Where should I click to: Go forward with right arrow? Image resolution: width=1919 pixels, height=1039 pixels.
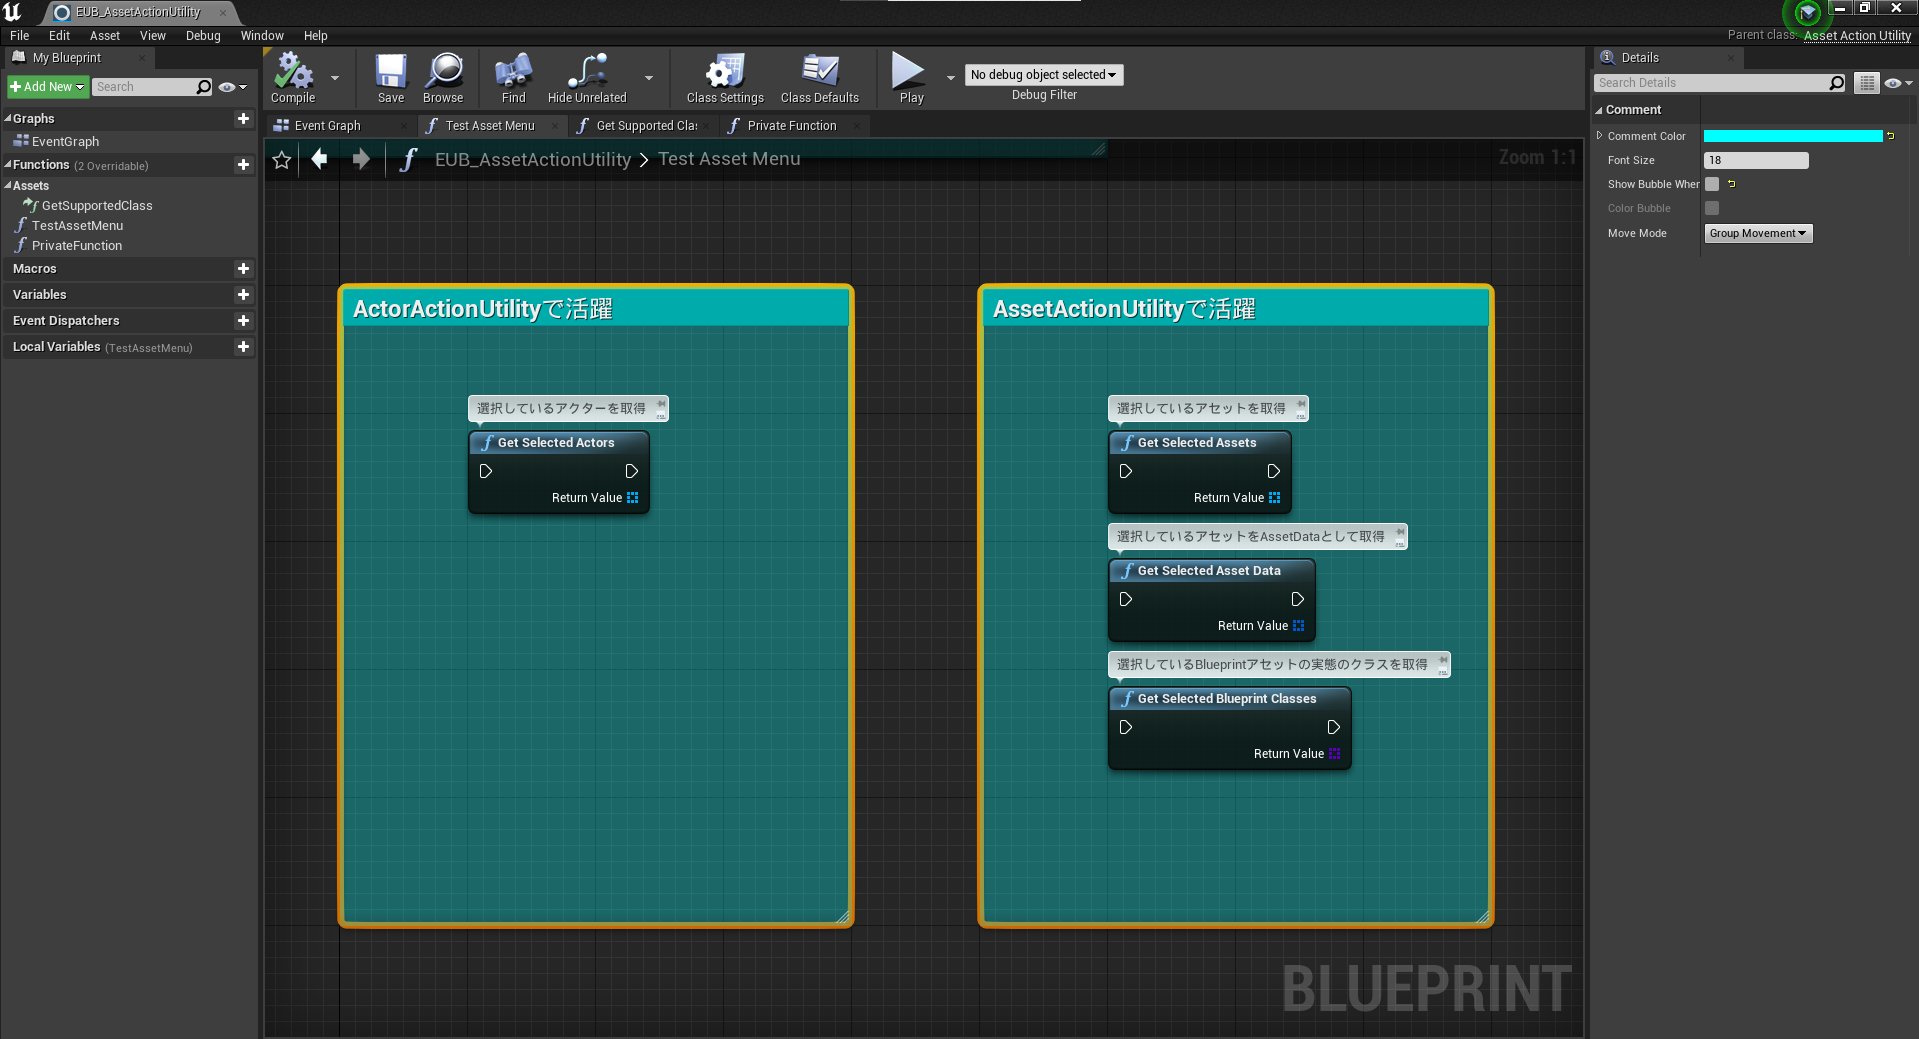coord(361,159)
